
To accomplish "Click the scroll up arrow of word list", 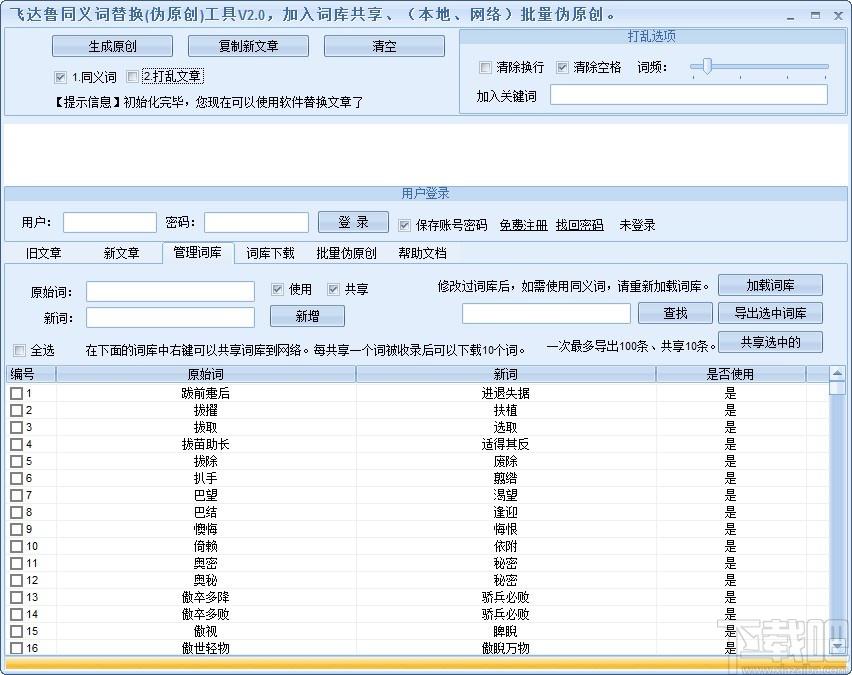I will [x=837, y=373].
